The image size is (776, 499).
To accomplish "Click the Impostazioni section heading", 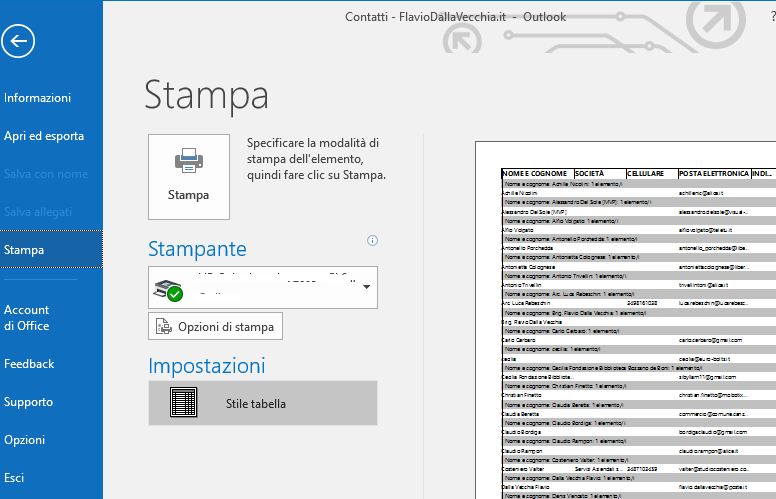I will pyautogui.click(x=206, y=366).
